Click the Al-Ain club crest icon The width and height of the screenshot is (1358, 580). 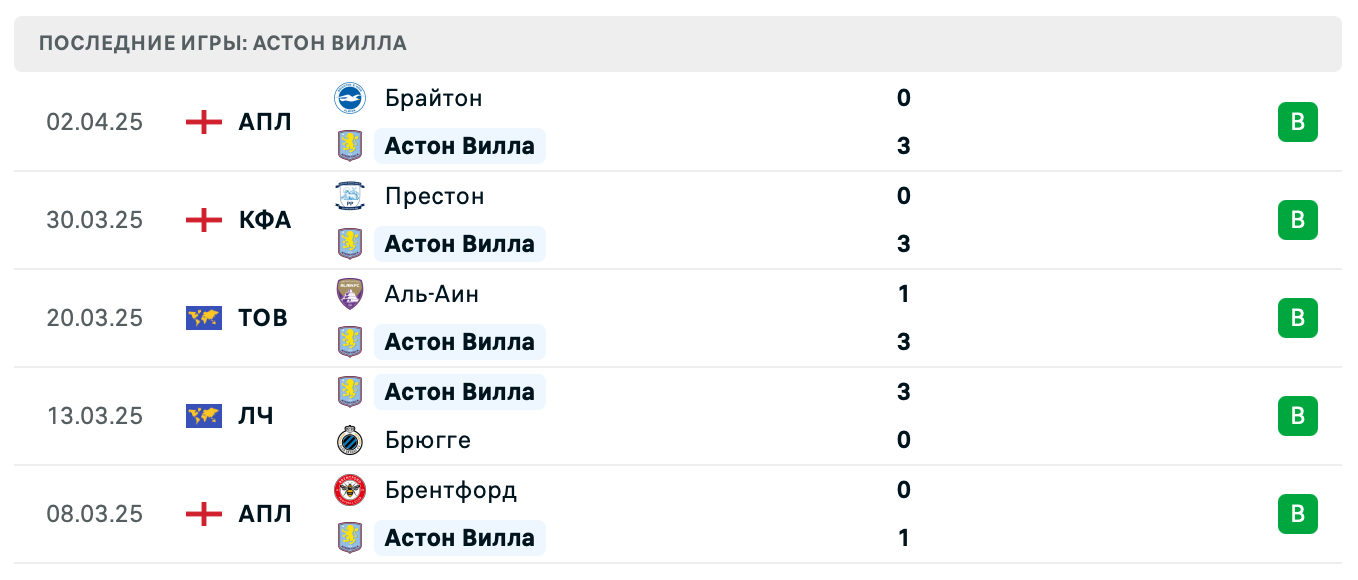point(350,294)
